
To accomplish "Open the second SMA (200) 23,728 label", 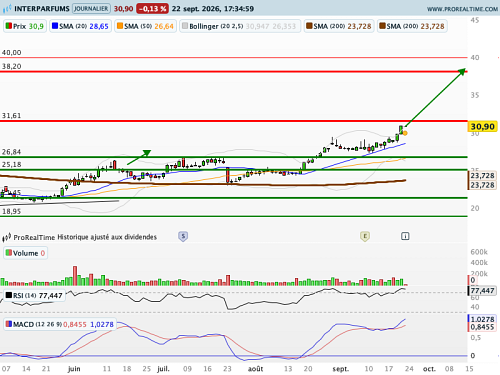I will (x=412, y=26).
